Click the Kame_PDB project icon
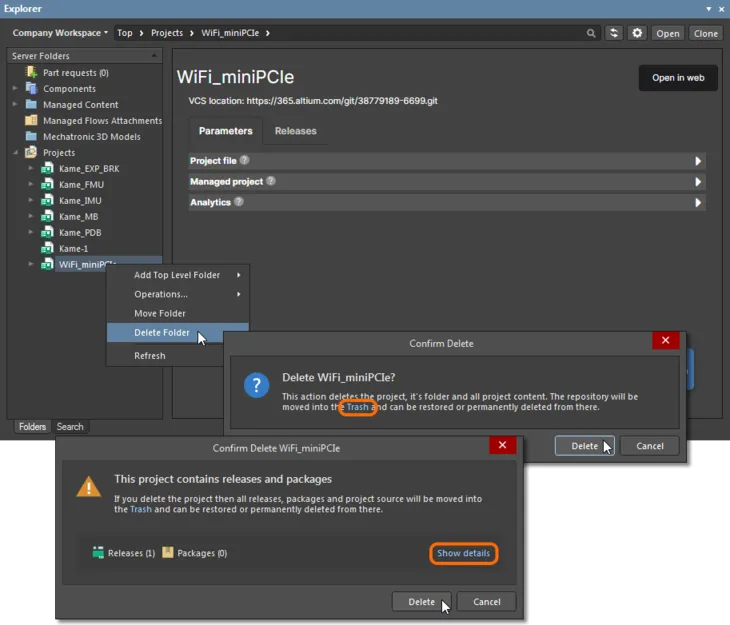Viewport: 730px width, 625px height. pos(47,232)
